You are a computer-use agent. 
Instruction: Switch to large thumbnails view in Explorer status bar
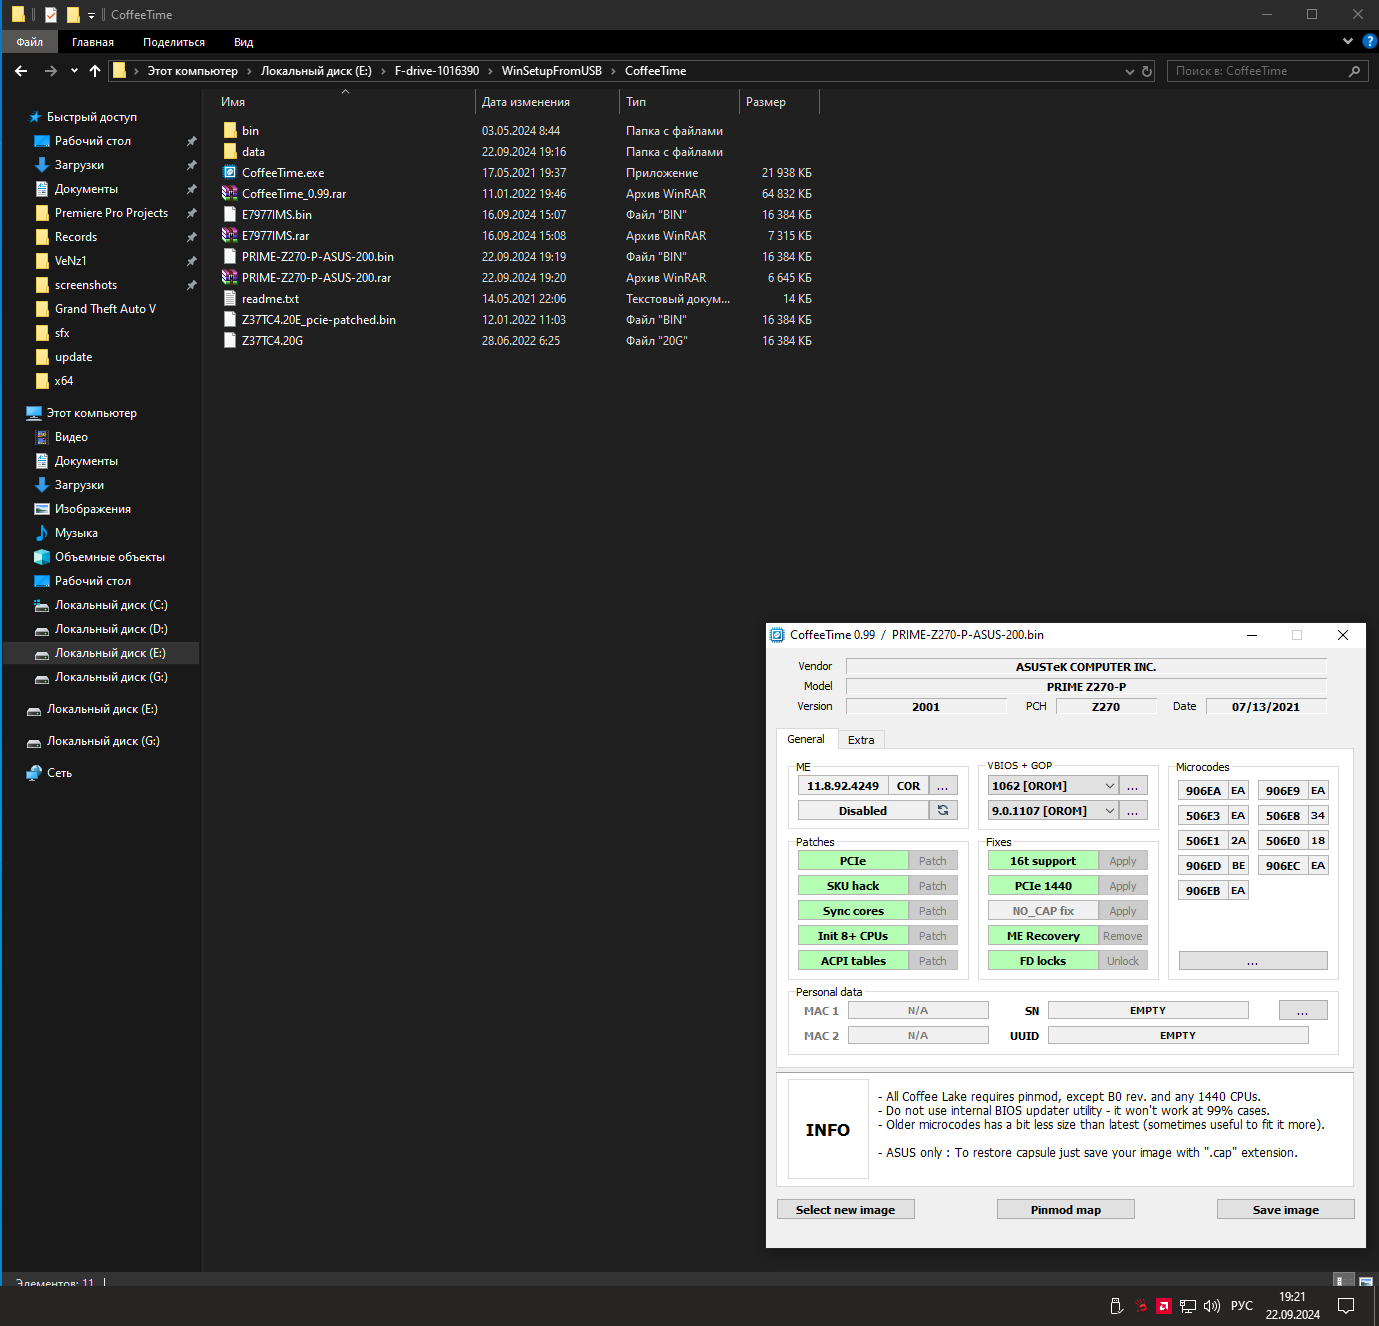(1366, 1280)
